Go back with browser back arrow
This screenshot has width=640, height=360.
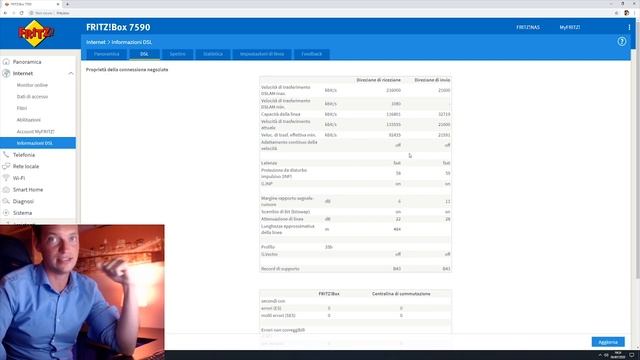click(5, 13)
